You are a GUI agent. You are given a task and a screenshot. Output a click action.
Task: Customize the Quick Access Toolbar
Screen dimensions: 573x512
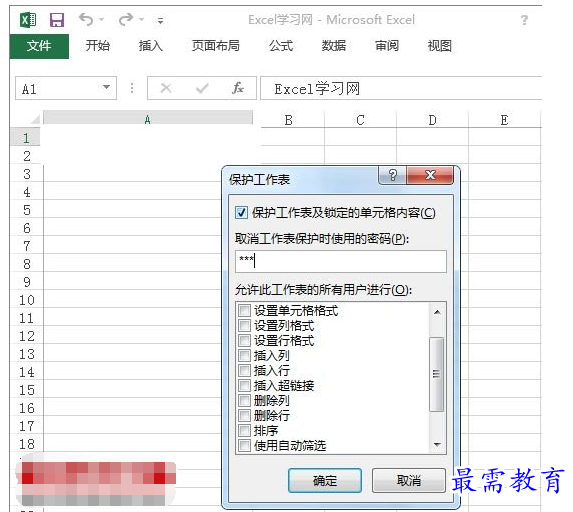pyautogui.click(x=160, y=20)
